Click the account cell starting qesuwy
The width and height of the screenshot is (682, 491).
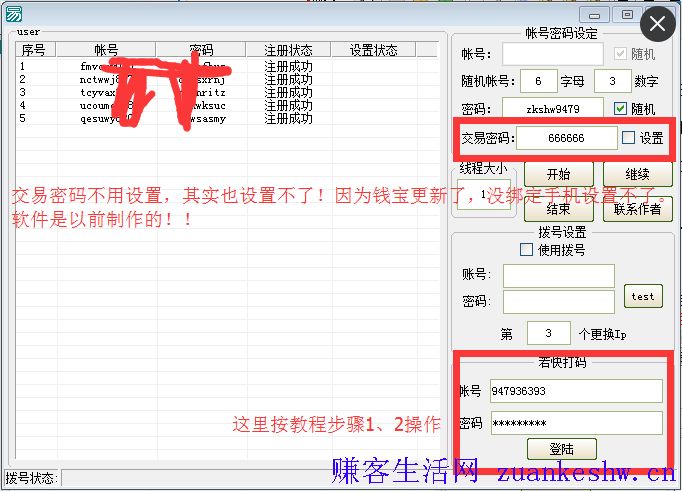(106, 118)
